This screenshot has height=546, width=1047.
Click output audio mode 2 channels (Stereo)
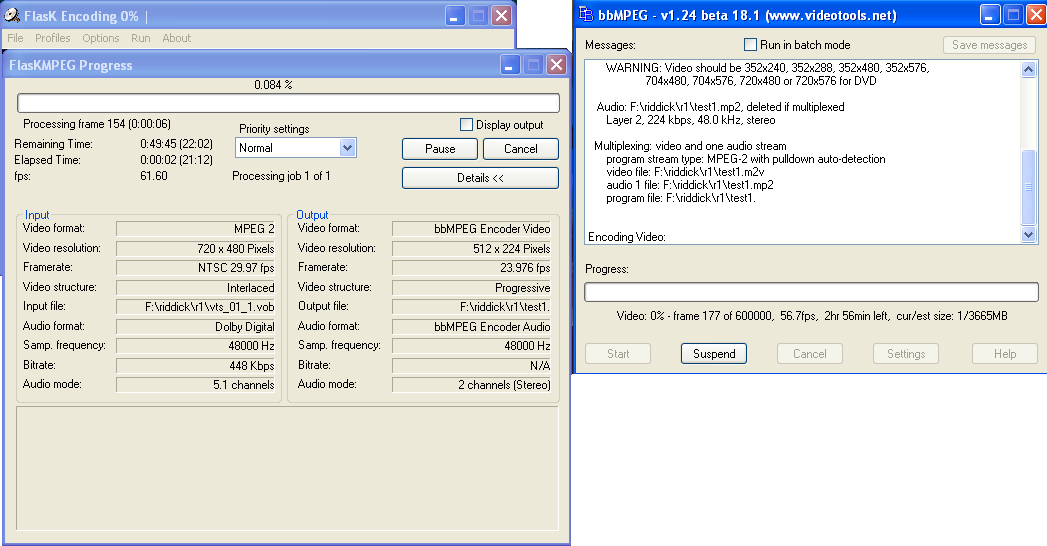point(471,385)
